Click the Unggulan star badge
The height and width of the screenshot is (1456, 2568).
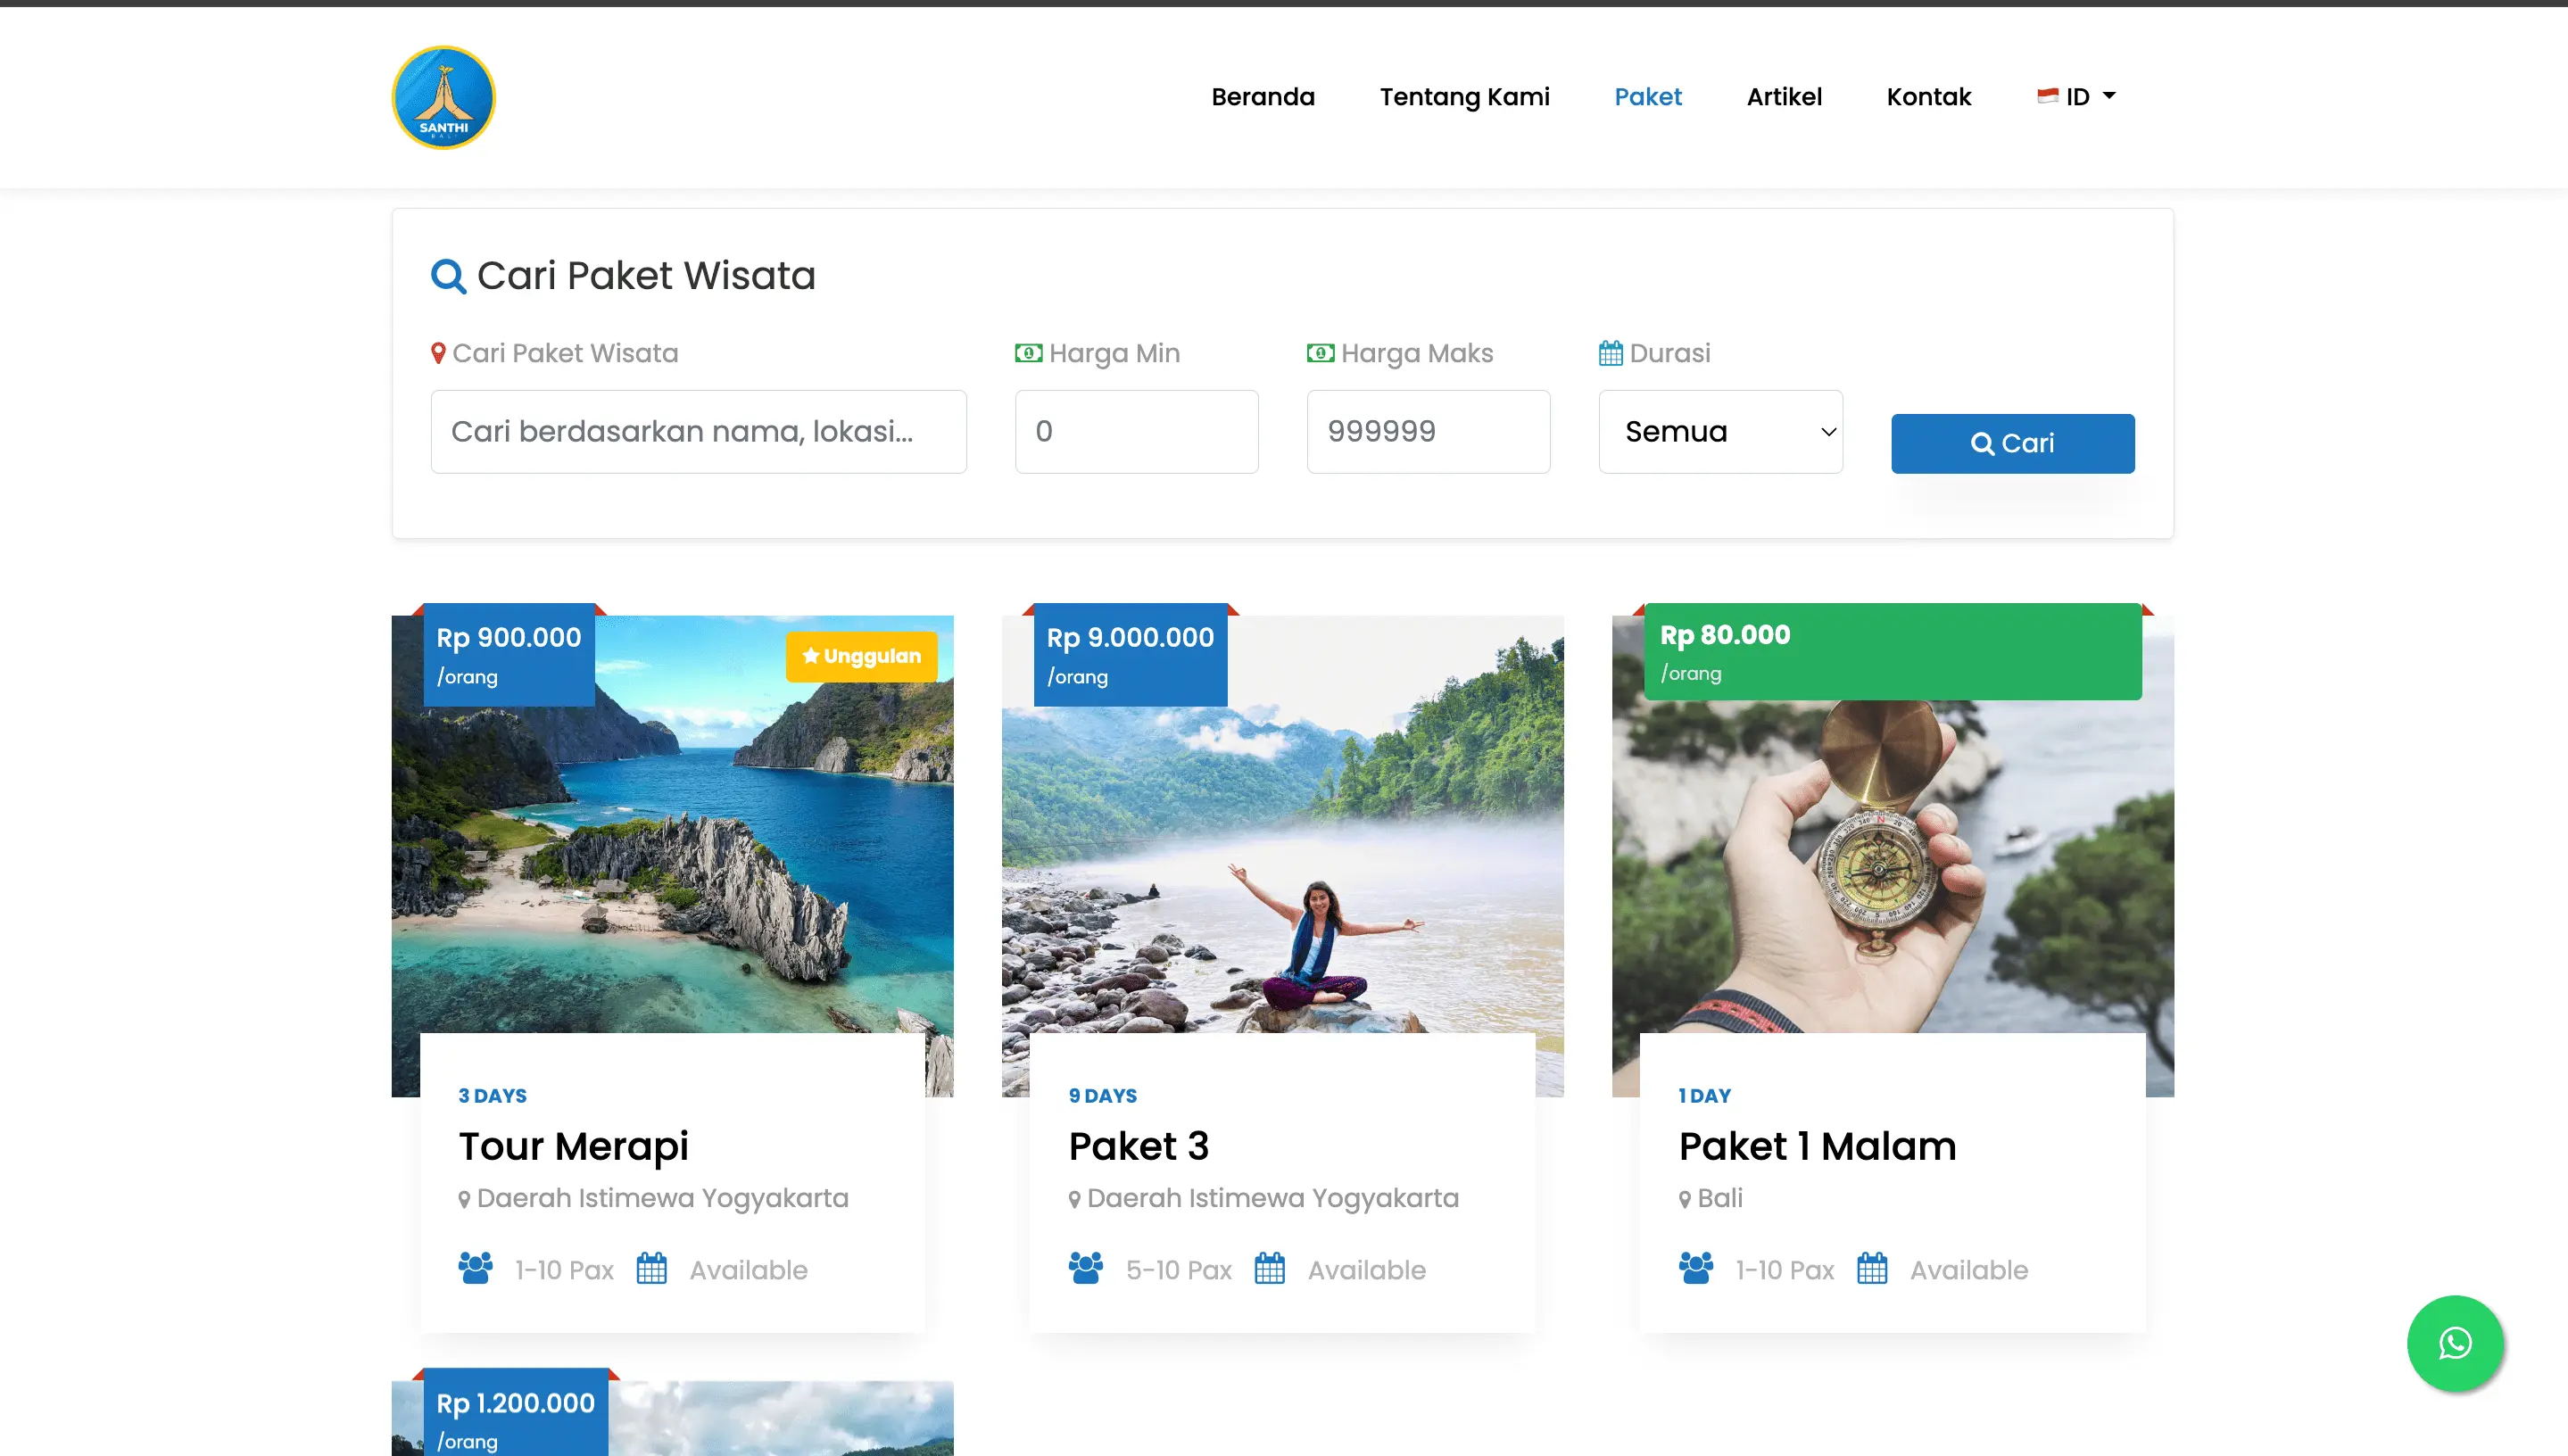coord(861,656)
